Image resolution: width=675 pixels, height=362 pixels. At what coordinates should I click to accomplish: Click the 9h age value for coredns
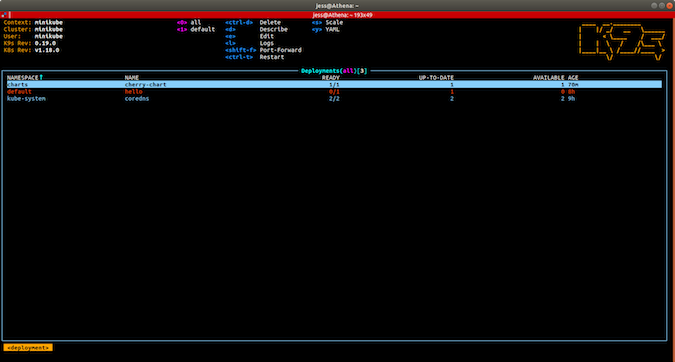(571, 99)
